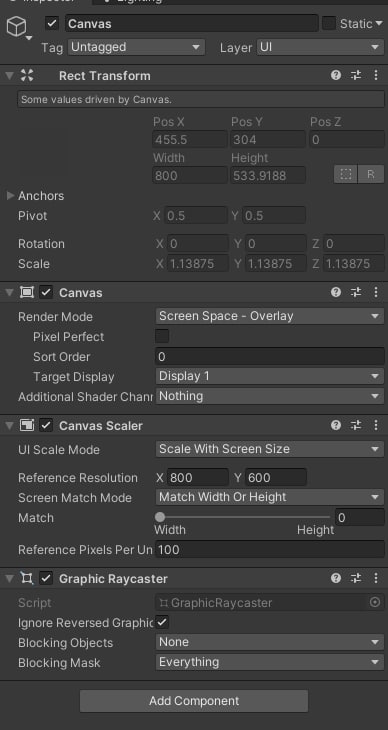Click the Rect Transform component icon
Image resolution: width=388 pixels, height=730 pixels.
(27, 75)
